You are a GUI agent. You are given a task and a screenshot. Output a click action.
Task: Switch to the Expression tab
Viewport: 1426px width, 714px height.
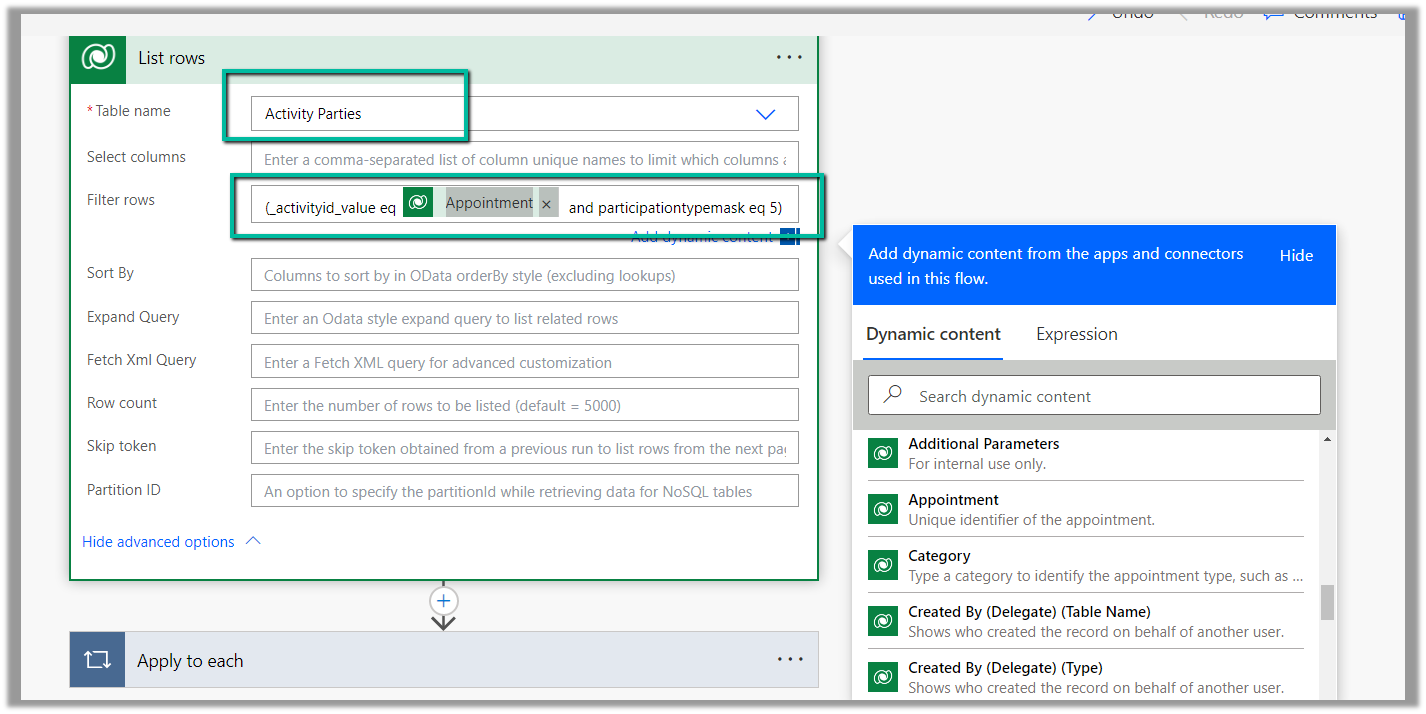tap(1076, 334)
